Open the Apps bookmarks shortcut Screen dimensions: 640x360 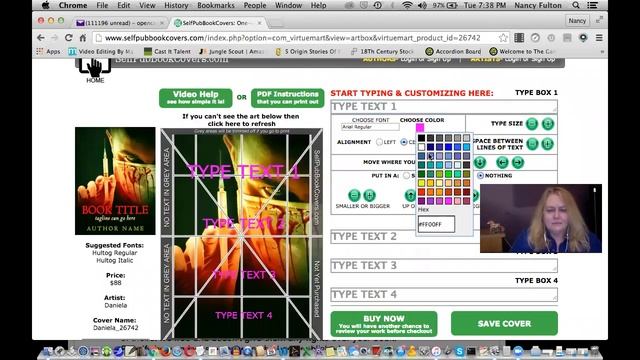click(x=48, y=52)
